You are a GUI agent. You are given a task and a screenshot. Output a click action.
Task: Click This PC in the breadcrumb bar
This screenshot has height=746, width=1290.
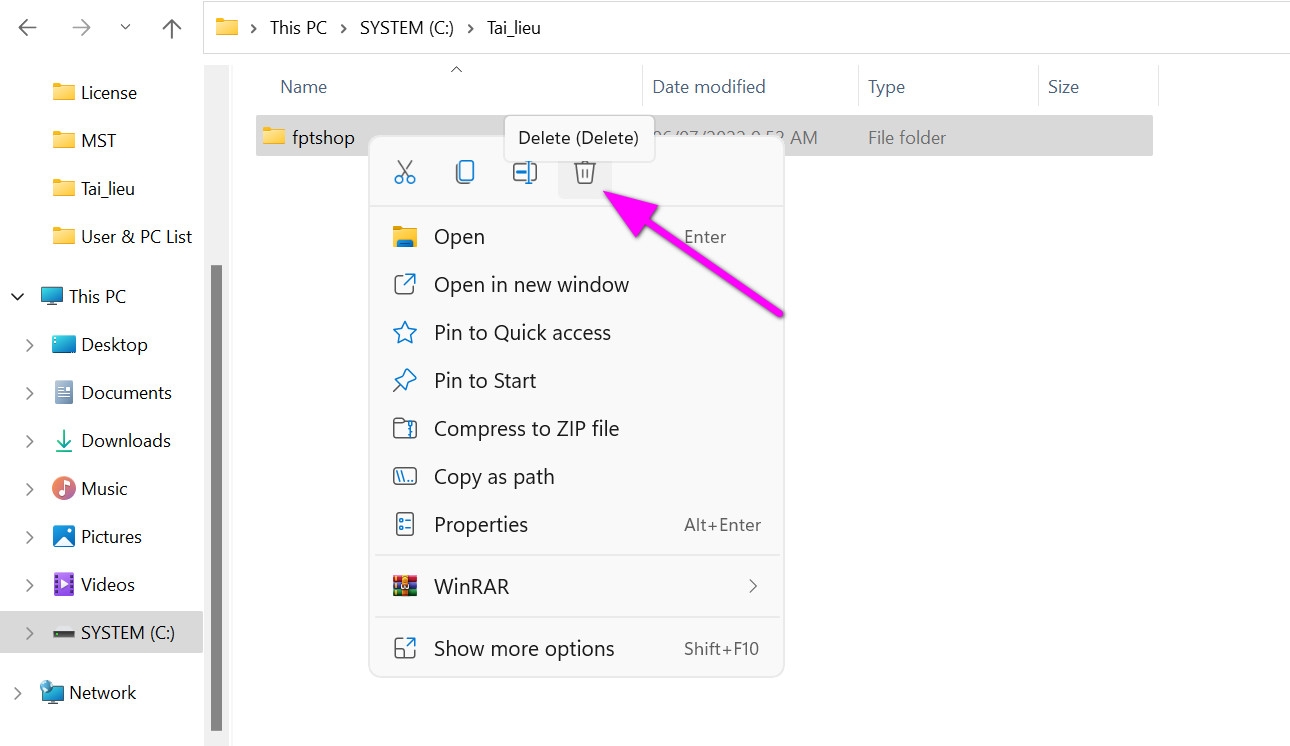tap(298, 27)
